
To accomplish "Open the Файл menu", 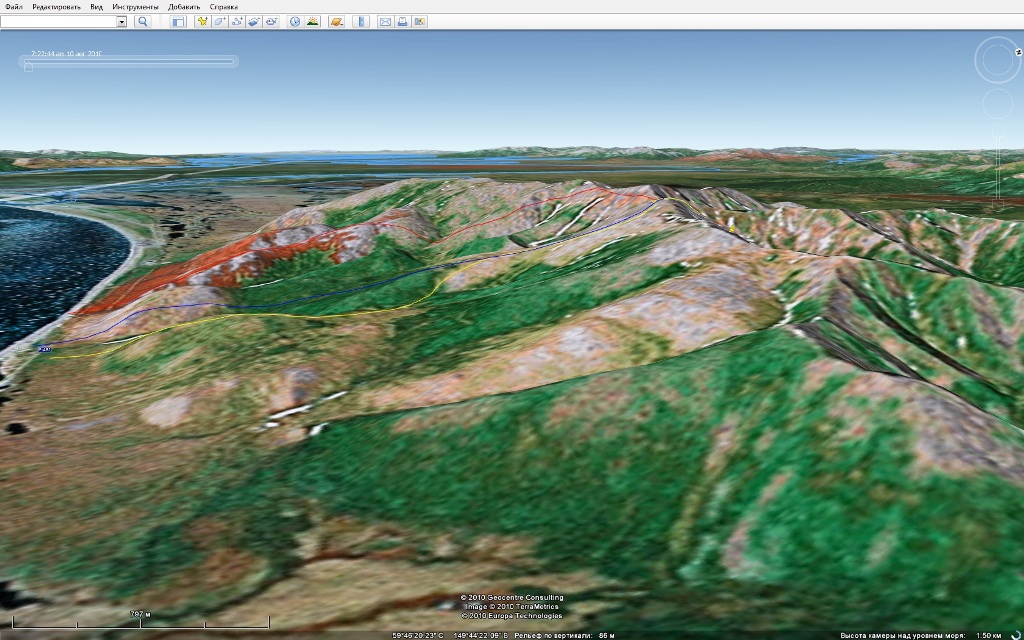I will (x=13, y=7).
